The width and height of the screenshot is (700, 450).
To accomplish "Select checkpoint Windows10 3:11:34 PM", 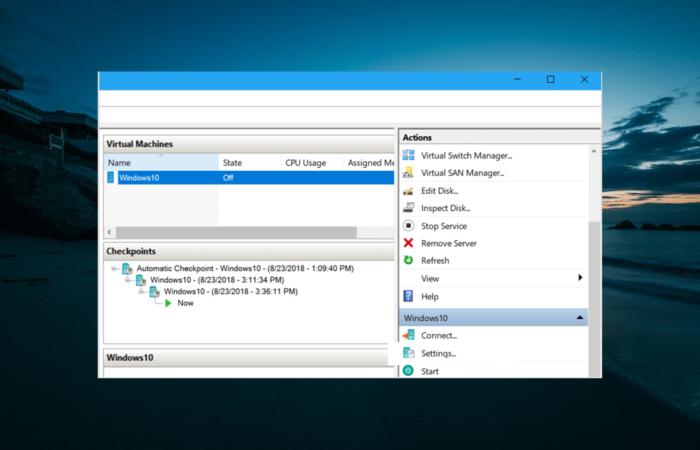I will click(217, 280).
